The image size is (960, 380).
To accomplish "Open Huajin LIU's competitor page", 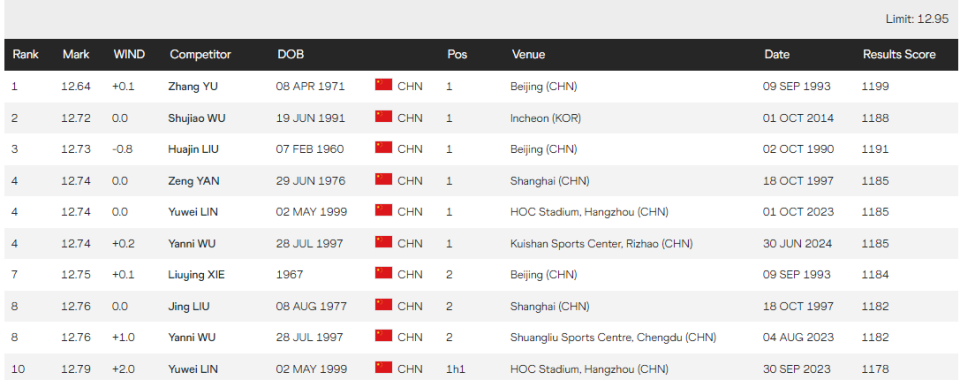I will coord(193,149).
